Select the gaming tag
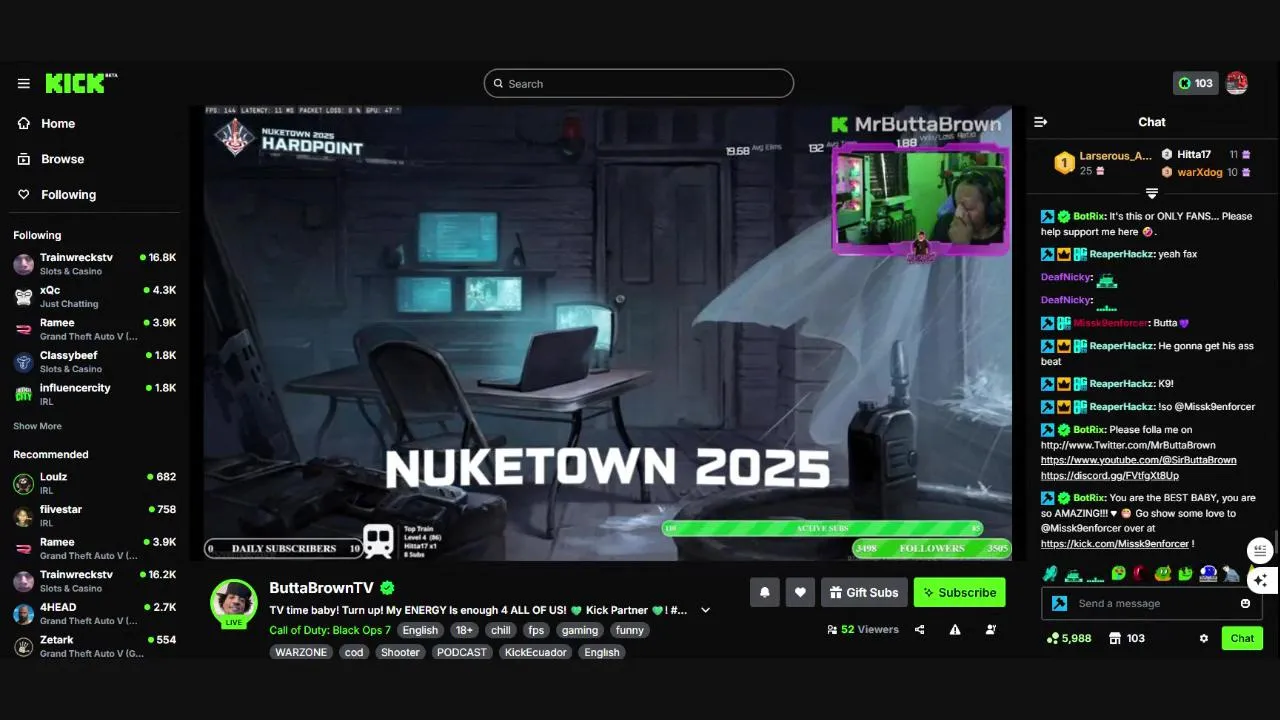Image resolution: width=1280 pixels, height=720 pixels. click(x=579, y=630)
